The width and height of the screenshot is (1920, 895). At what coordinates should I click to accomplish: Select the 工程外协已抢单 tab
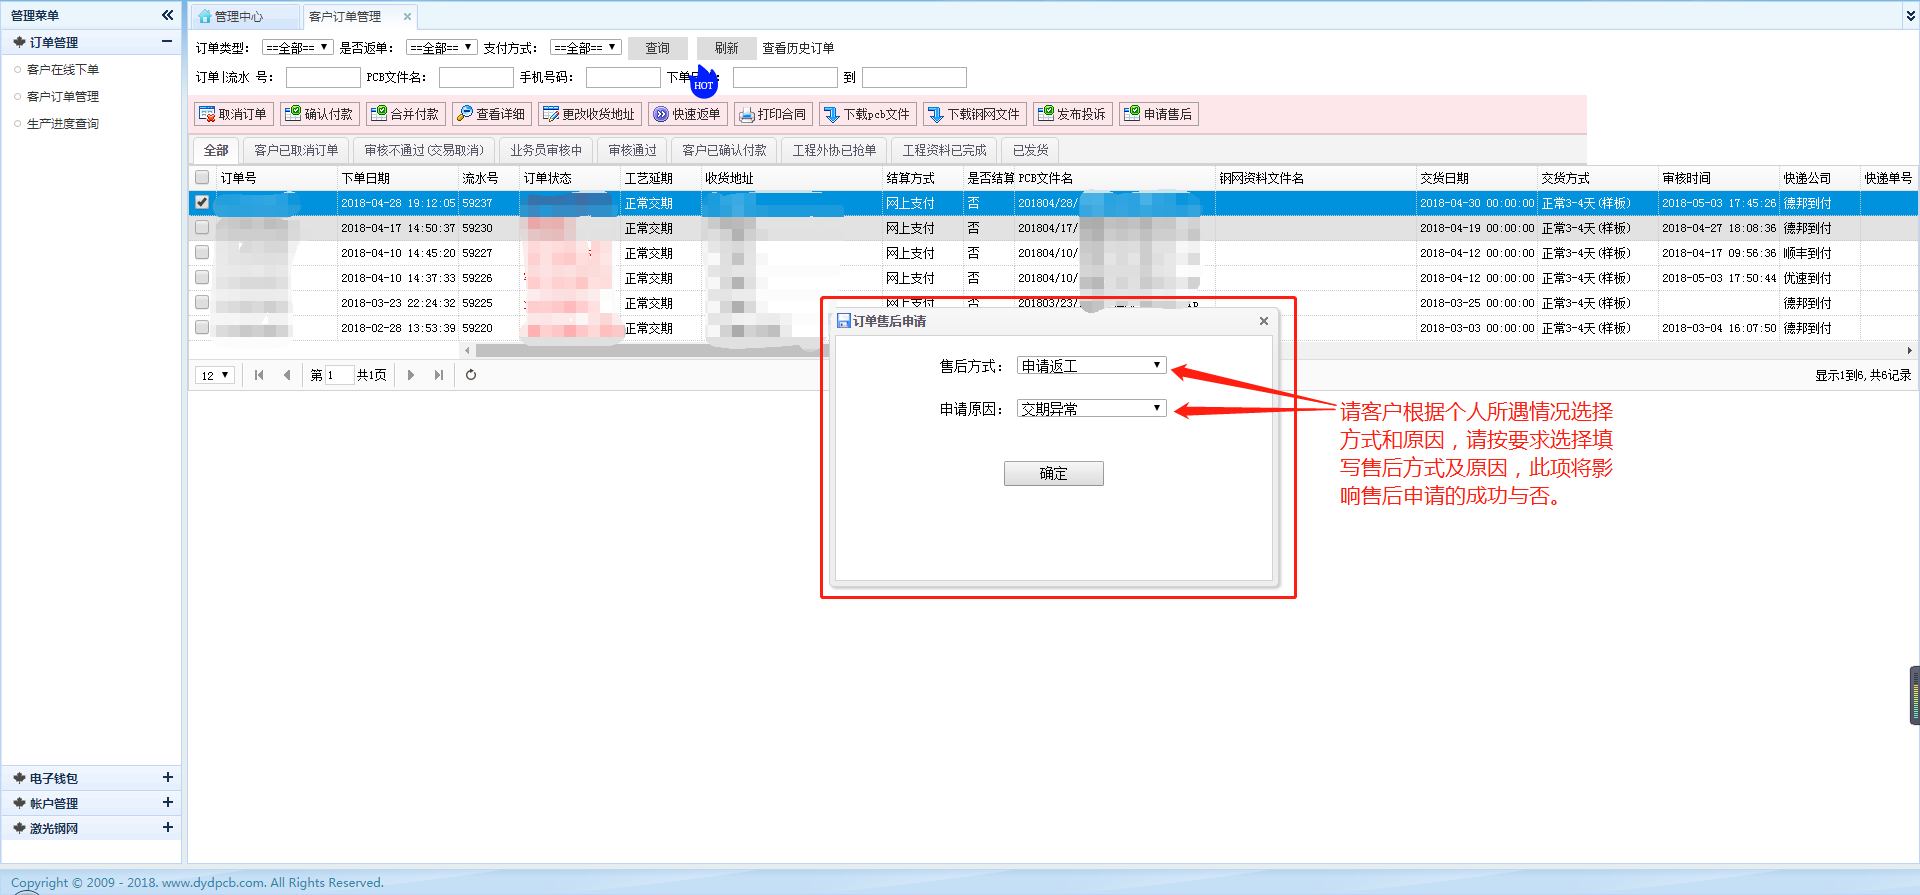834,150
